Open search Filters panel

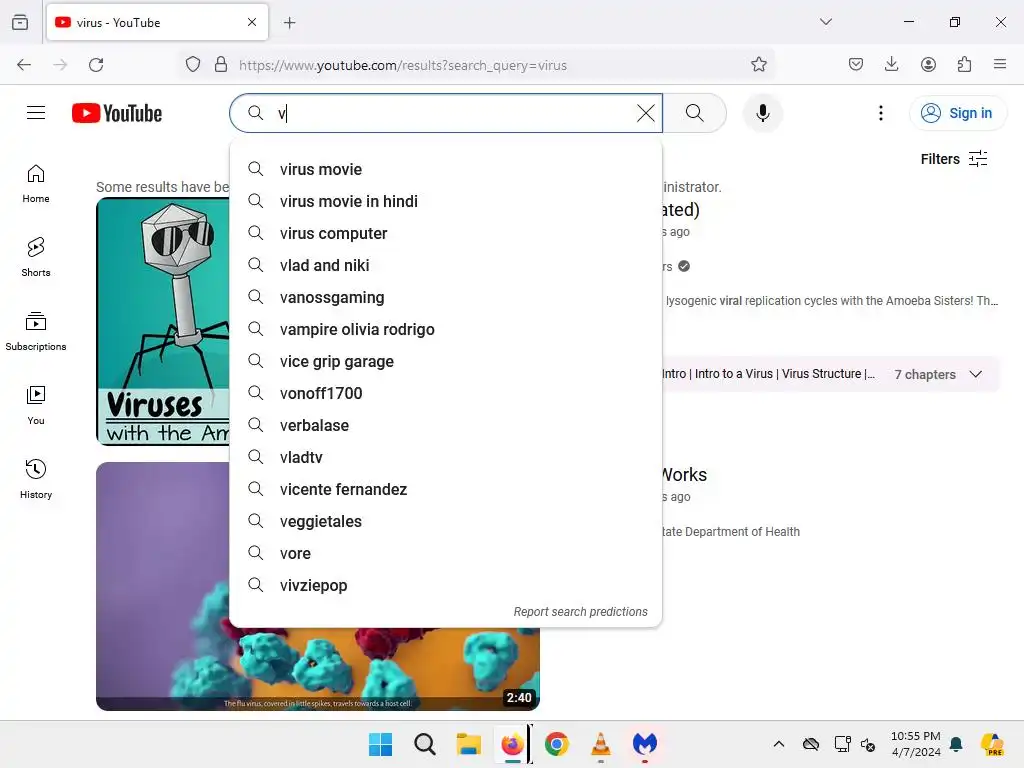(953, 159)
